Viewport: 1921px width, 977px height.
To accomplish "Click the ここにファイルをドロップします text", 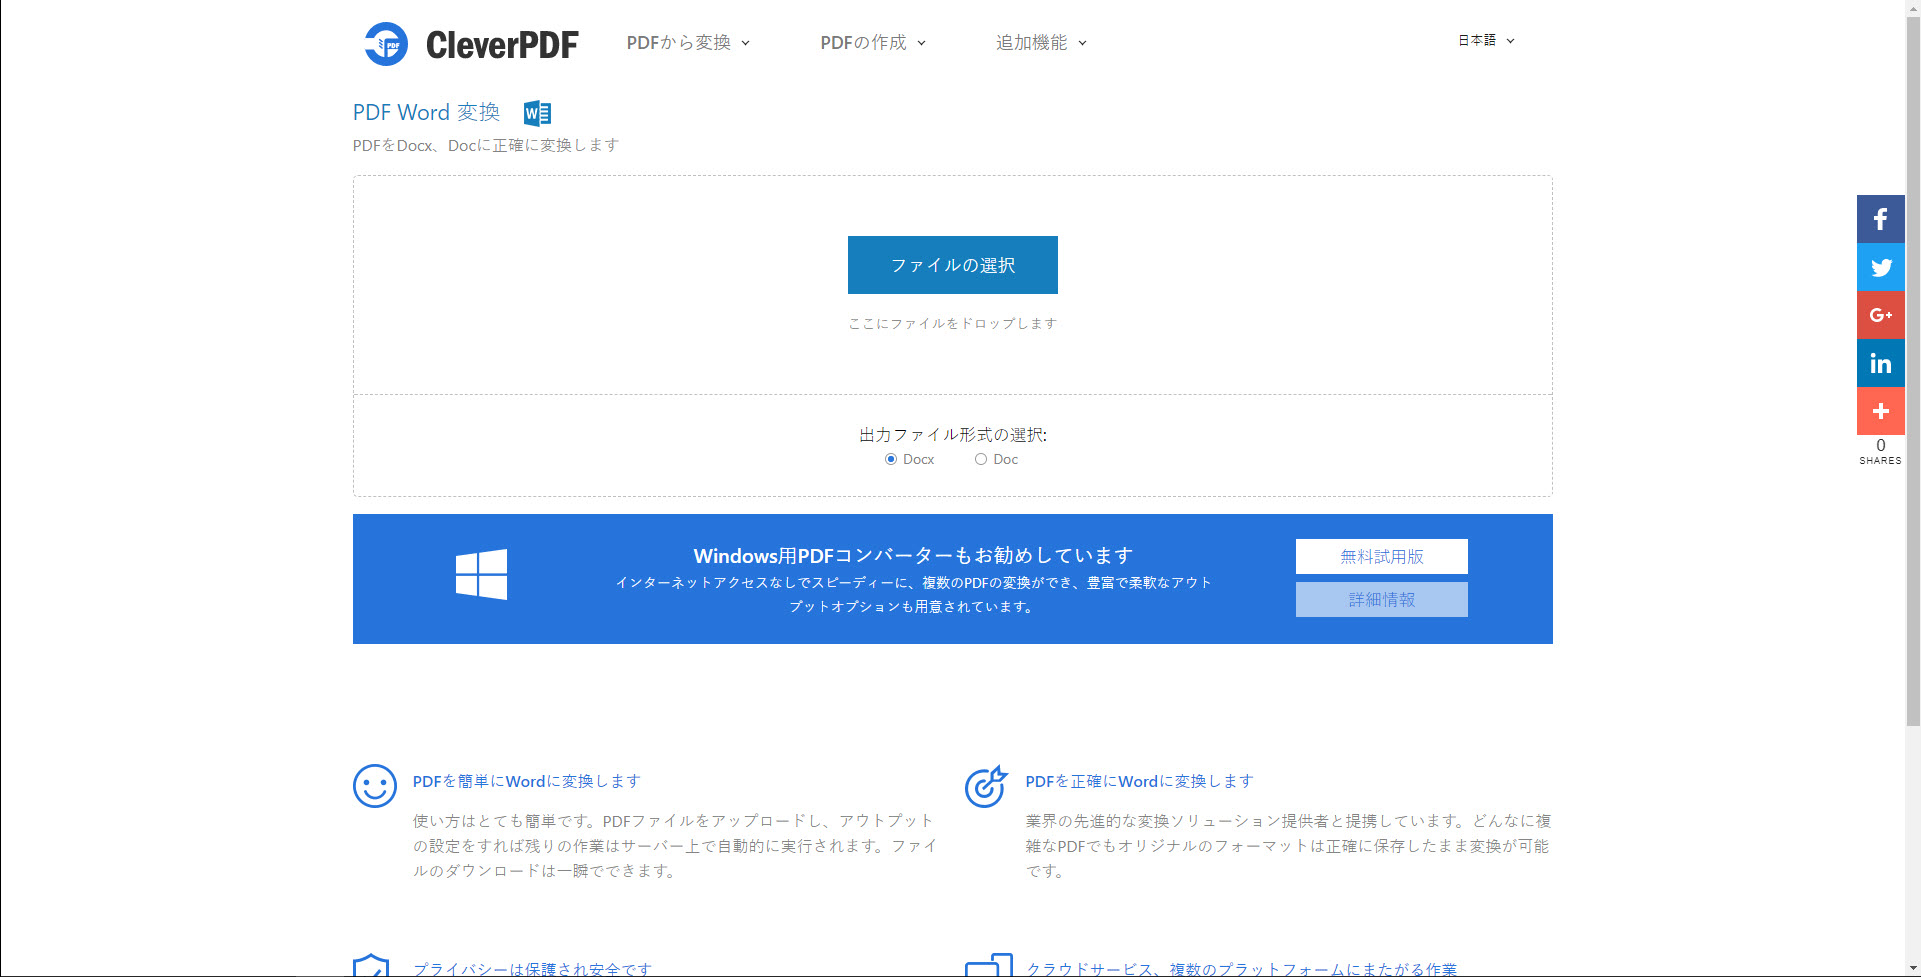I will point(953,323).
